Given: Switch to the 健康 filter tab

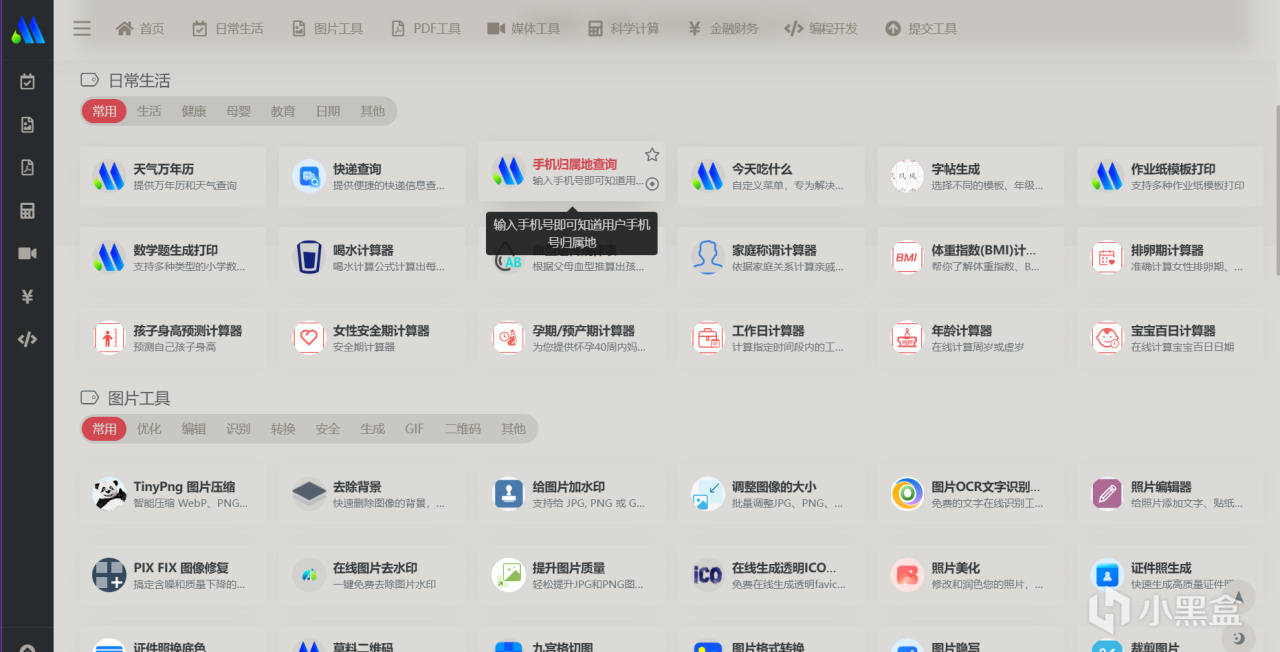Looking at the screenshot, I should point(194,111).
